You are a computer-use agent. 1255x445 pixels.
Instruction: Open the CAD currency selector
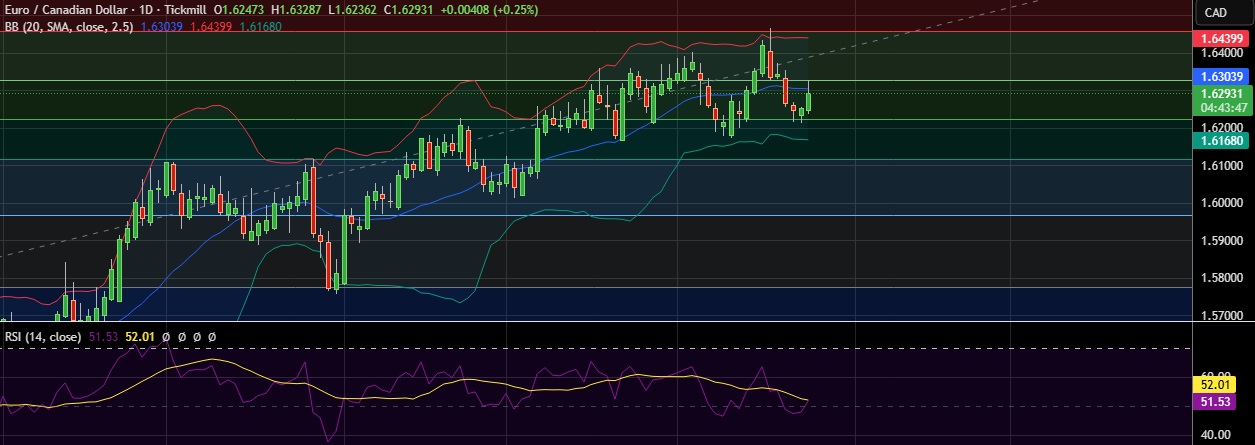click(x=1215, y=13)
